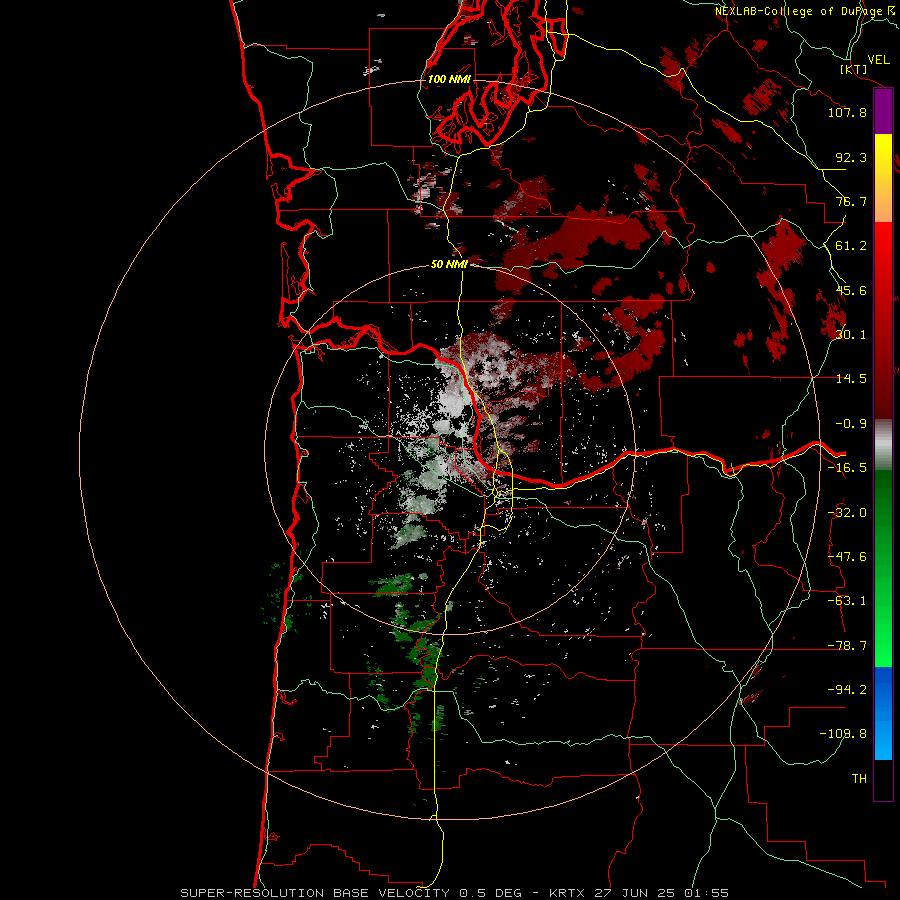Click the 107.8 velocity scale value

(847, 112)
